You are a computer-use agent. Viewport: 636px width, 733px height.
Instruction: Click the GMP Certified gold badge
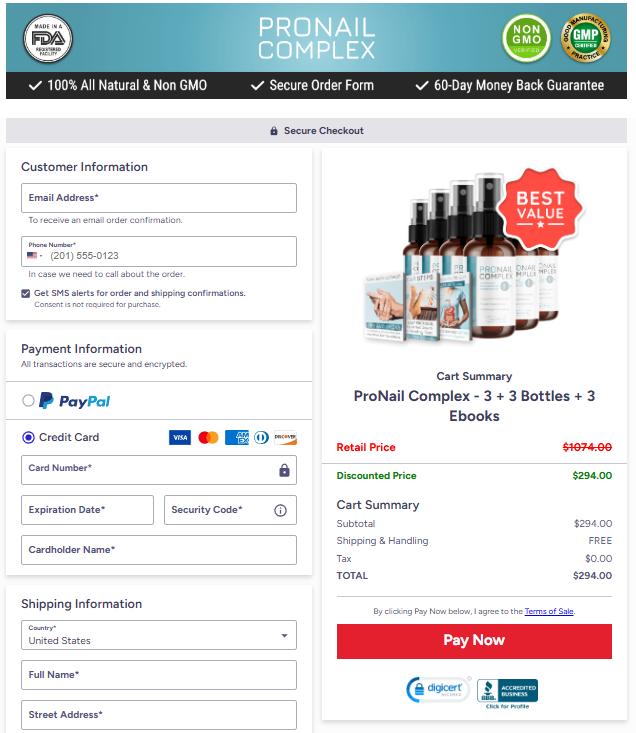pyautogui.click(x=586, y=38)
